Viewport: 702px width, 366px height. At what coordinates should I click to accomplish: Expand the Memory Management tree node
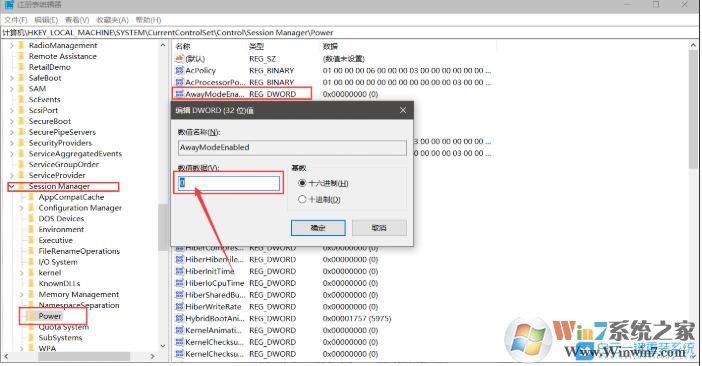(x=21, y=294)
